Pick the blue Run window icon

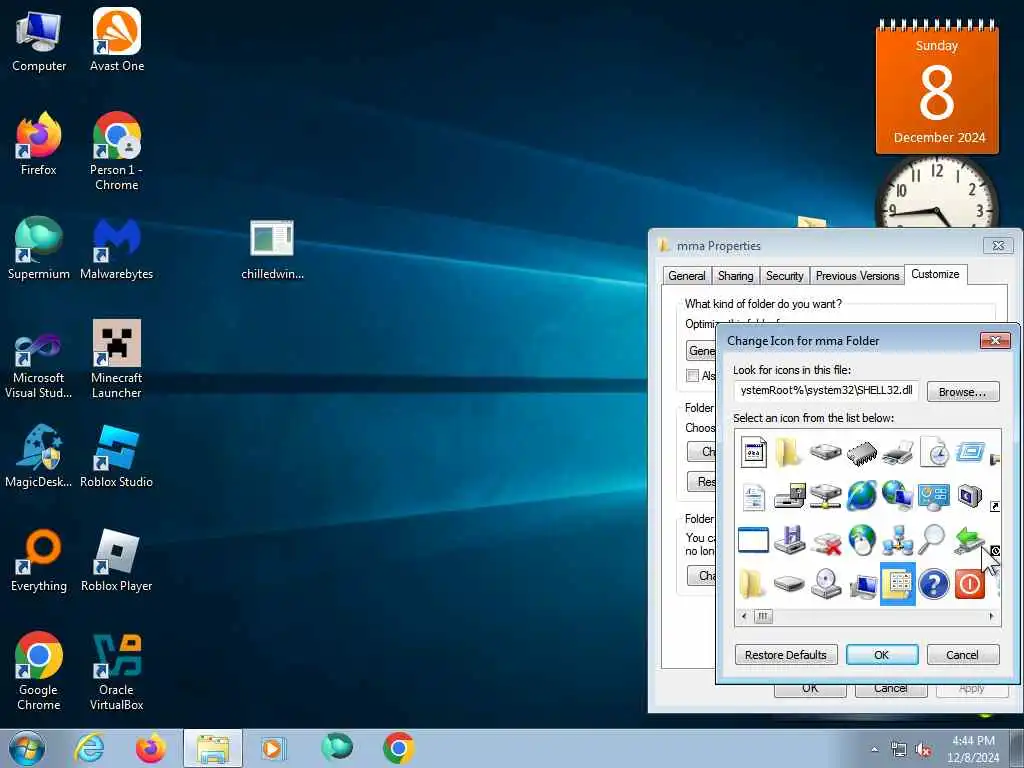(x=970, y=451)
